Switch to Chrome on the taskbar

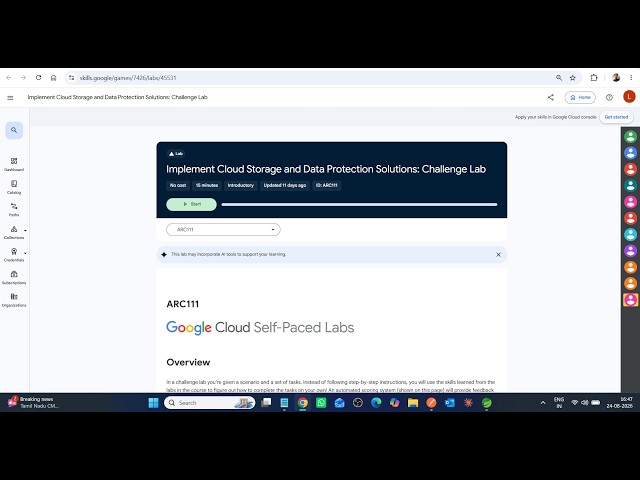(x=302, y=403)
